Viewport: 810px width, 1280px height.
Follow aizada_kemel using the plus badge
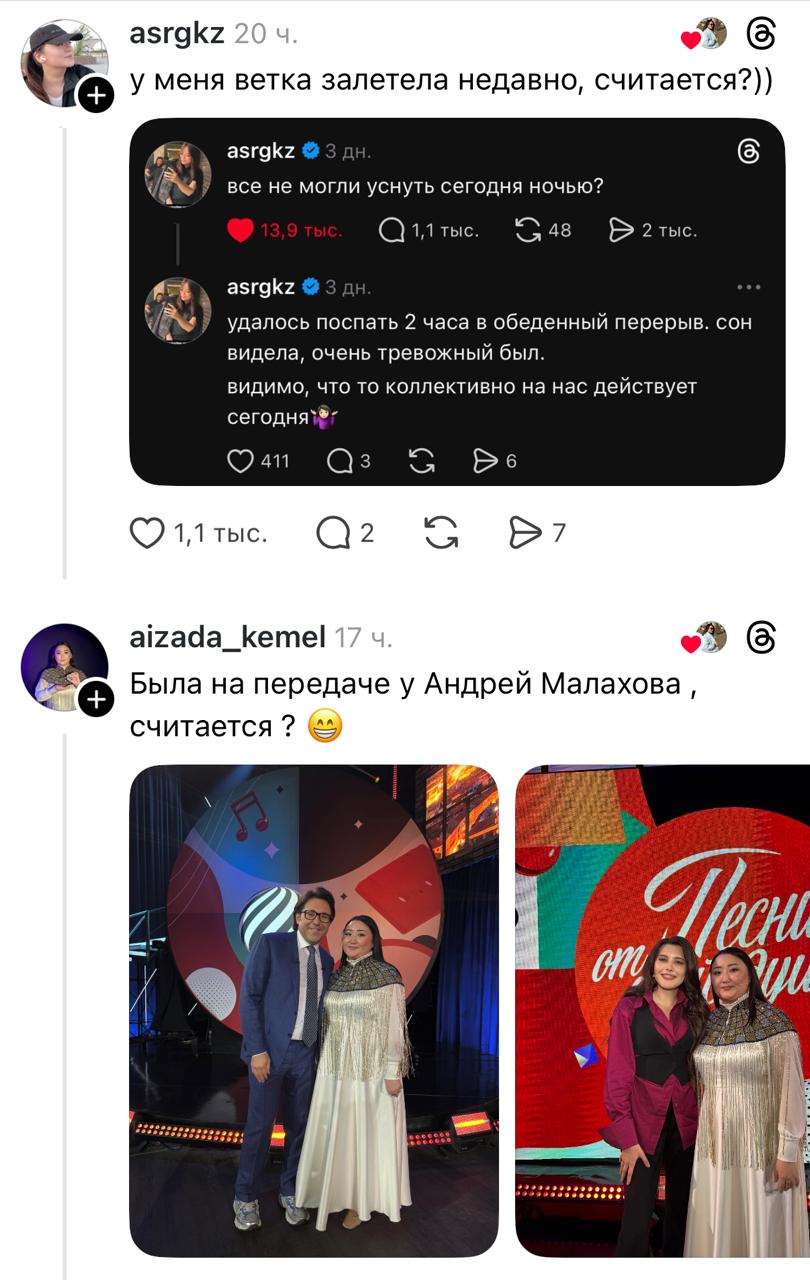(x=96, y=699)
